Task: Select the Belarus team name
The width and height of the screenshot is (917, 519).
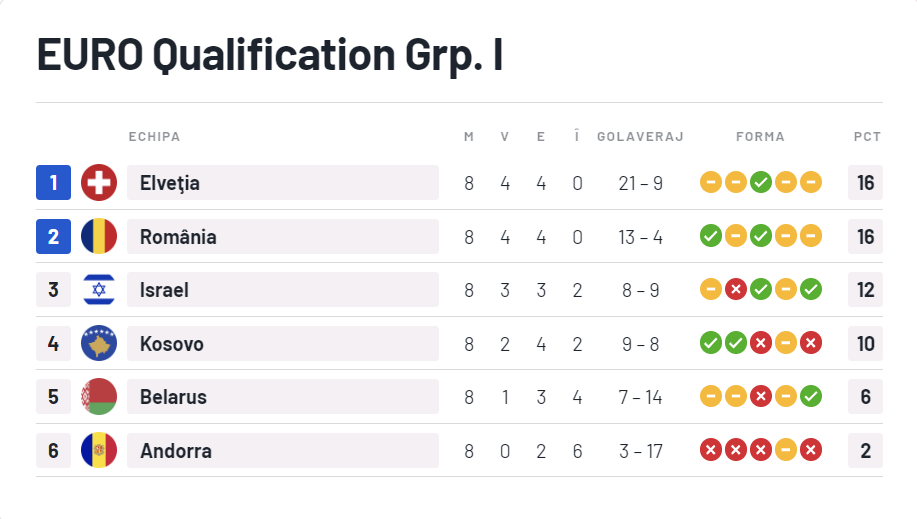Action: tap(173, 397)
